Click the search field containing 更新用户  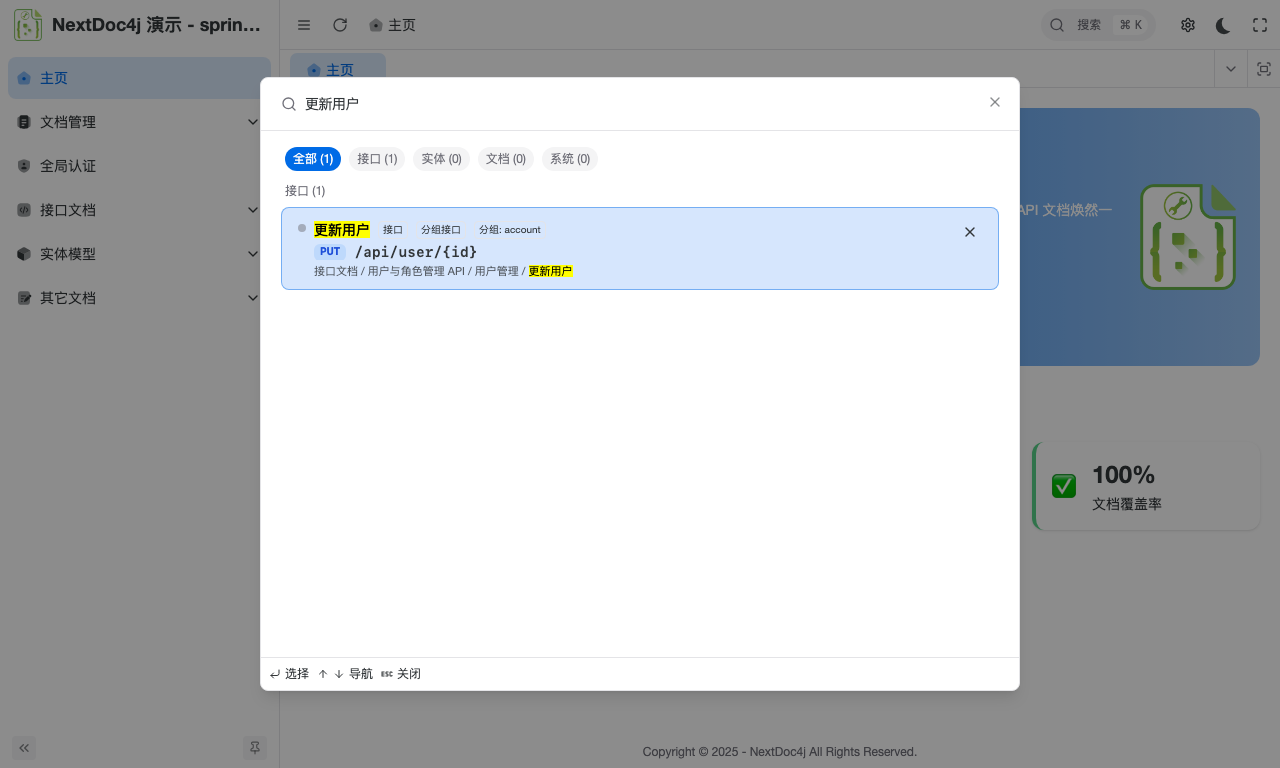(x=640, y=103)
